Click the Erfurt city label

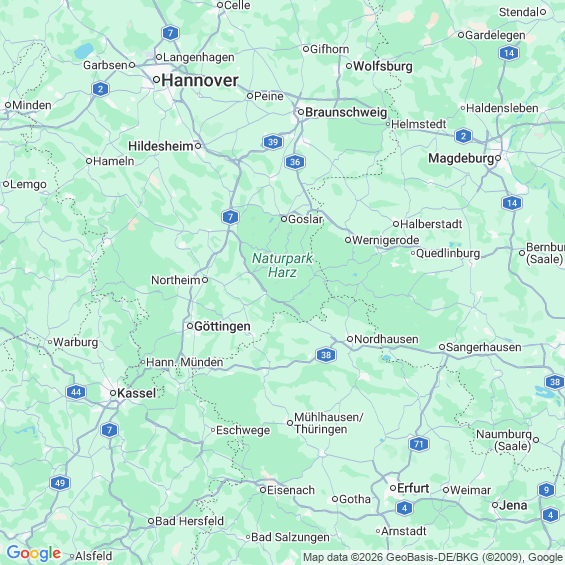413,488
